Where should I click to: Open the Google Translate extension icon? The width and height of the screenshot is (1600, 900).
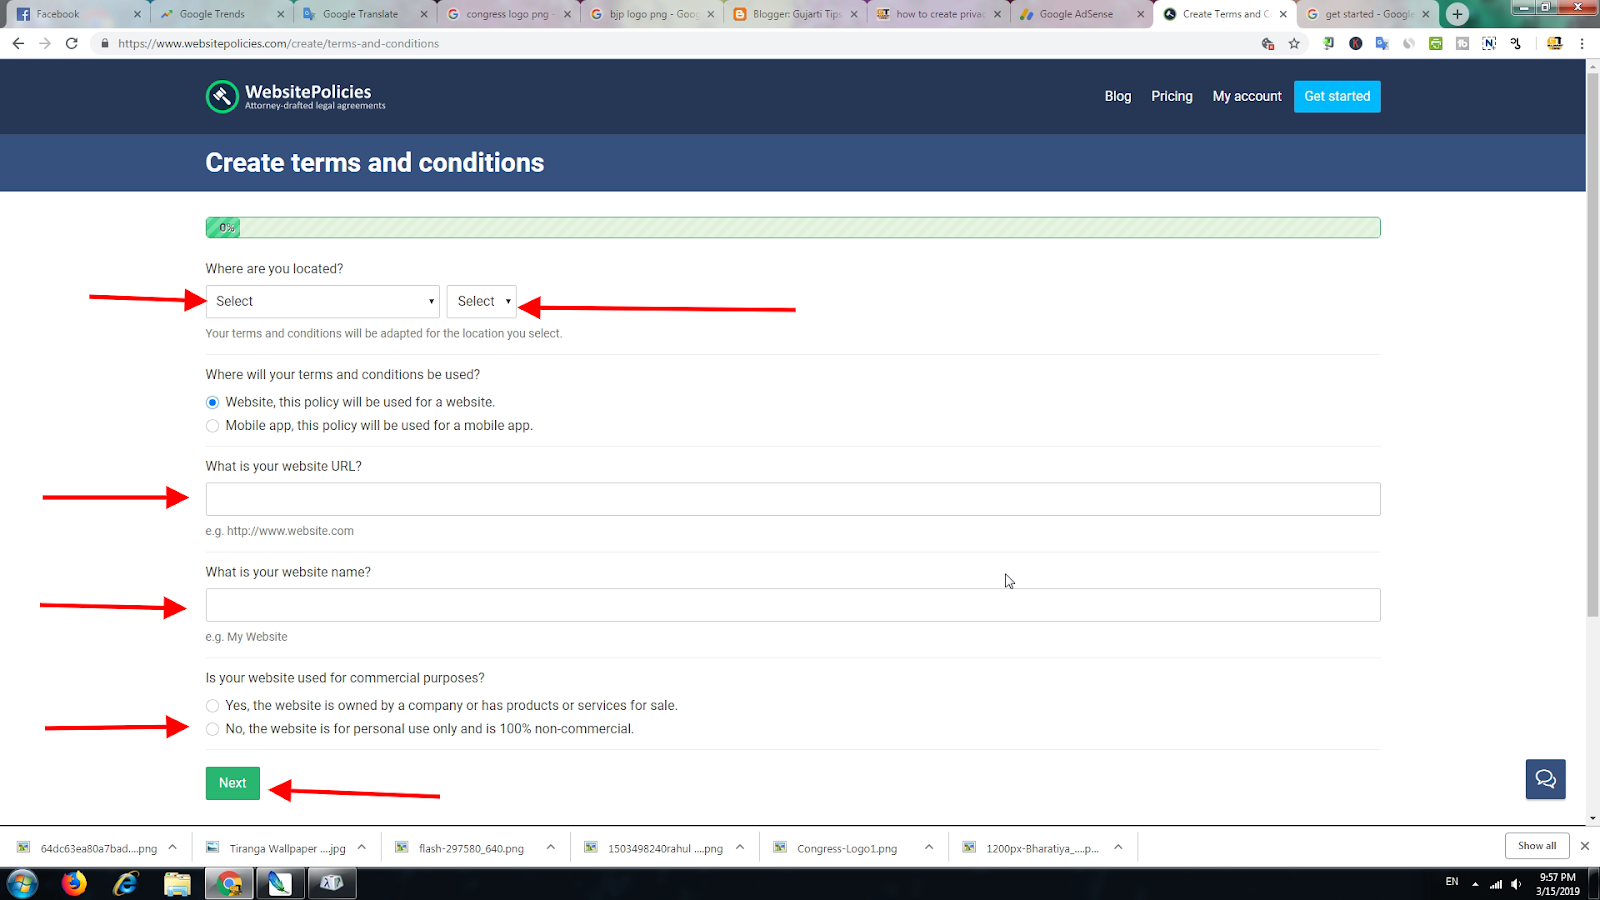click(1383, 43)
